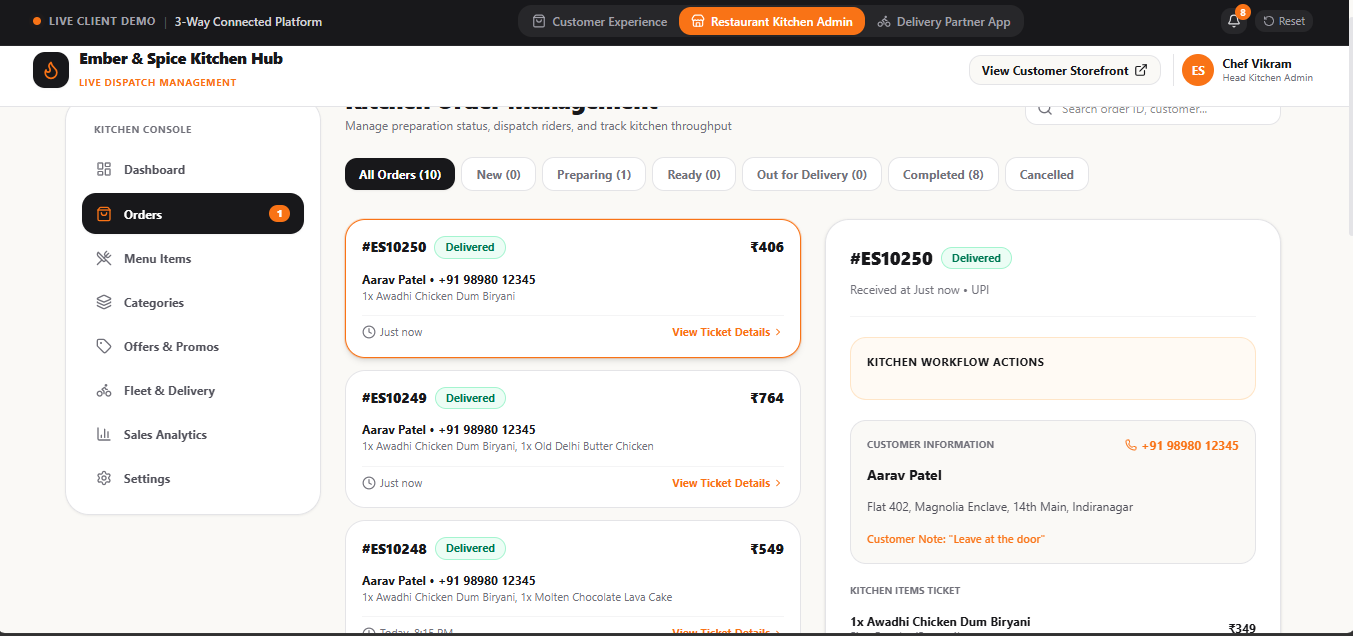This screenshot has height=636, width=1353.
Task: Click the Reset button in top bar
Action: point(1284,21)
